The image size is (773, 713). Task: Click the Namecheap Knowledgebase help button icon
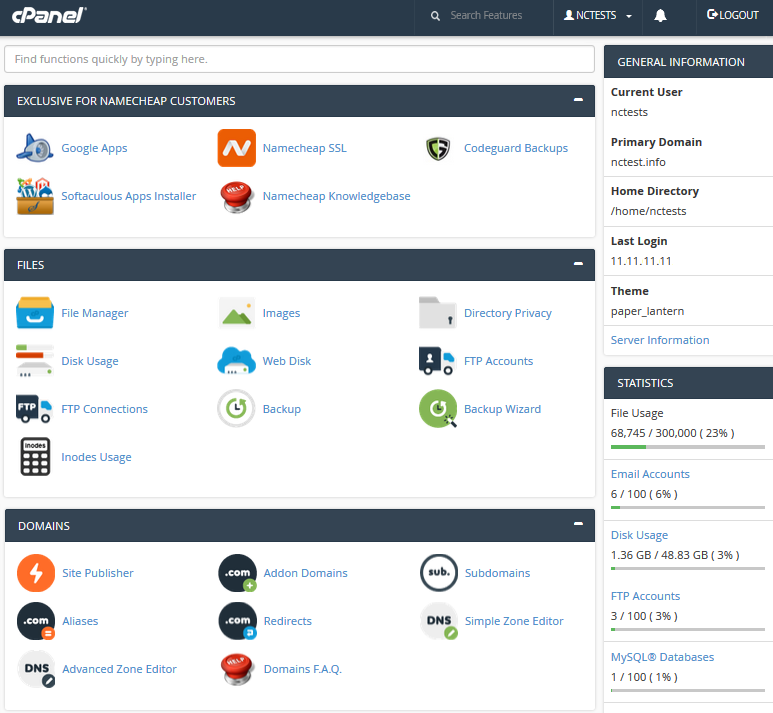[x=237, y=197]
